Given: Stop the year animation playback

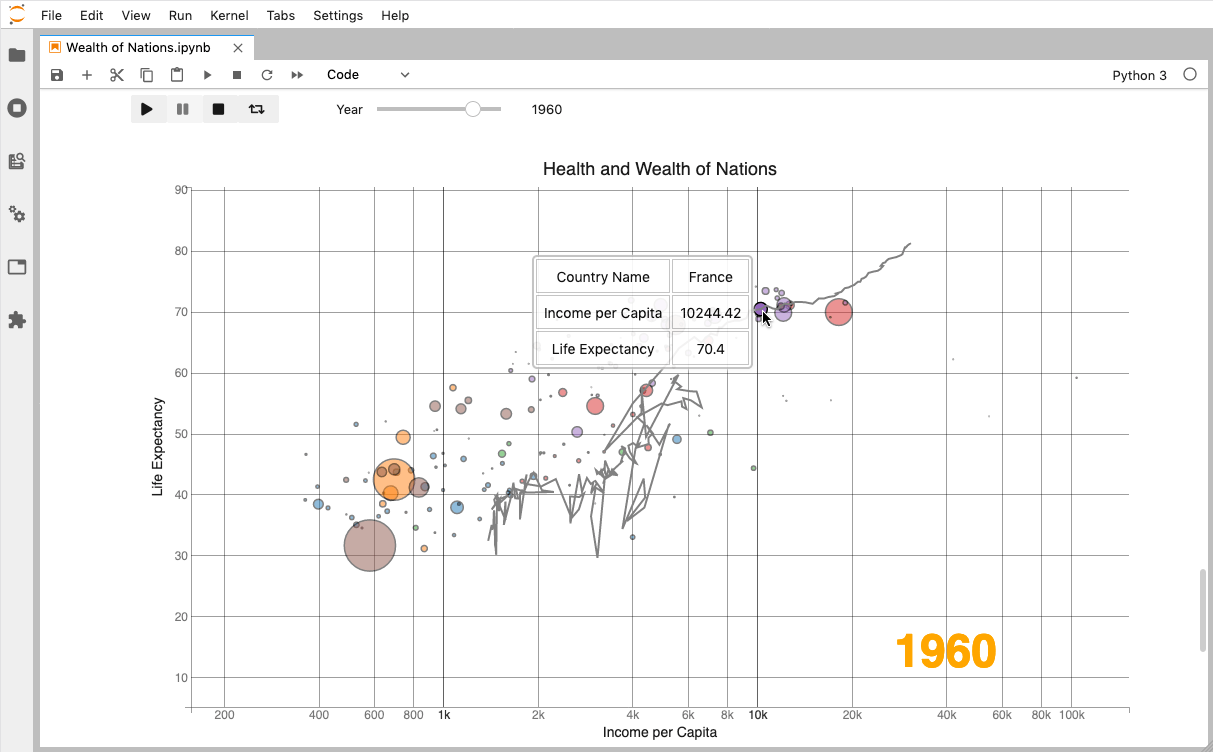Looking at the screenshot, I should tap(217, 109).
